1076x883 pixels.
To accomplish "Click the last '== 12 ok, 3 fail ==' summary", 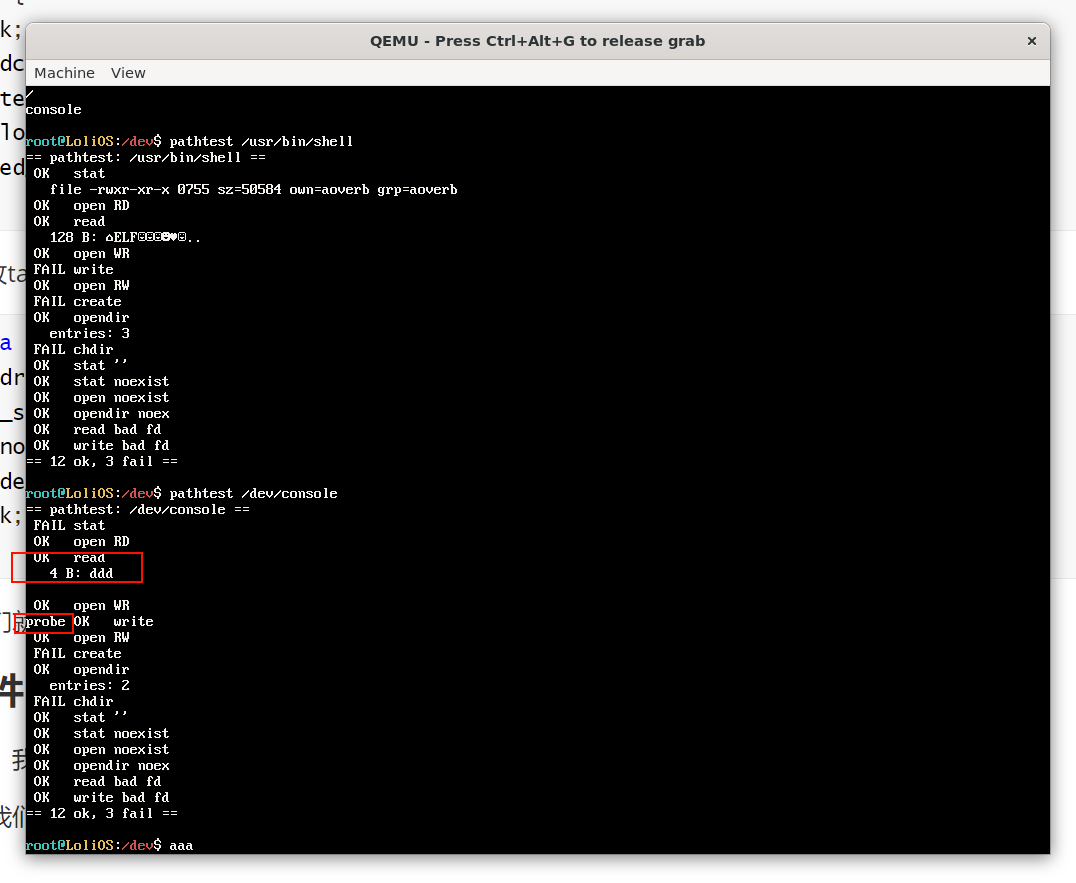I will coord(101,814).
